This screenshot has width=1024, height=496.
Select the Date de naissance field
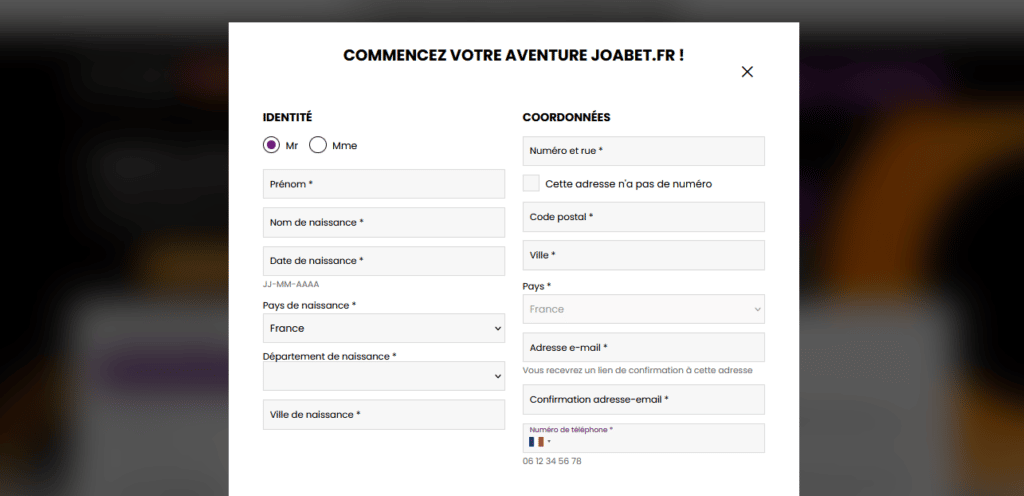click(384, 261)
